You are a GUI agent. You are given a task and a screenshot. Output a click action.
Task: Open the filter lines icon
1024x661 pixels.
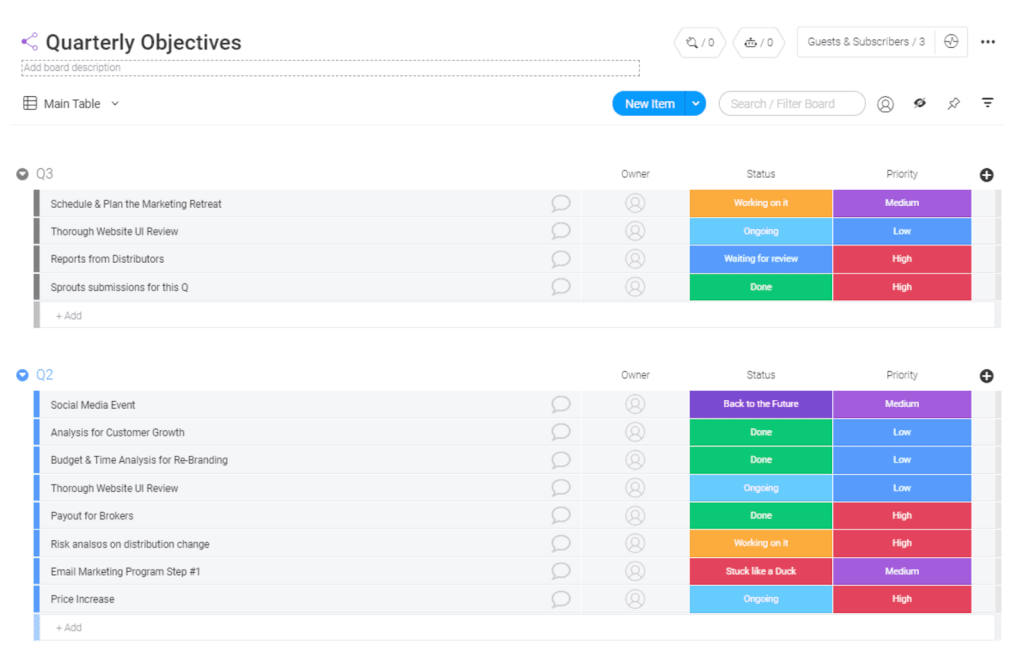click(x=987, y=103)
